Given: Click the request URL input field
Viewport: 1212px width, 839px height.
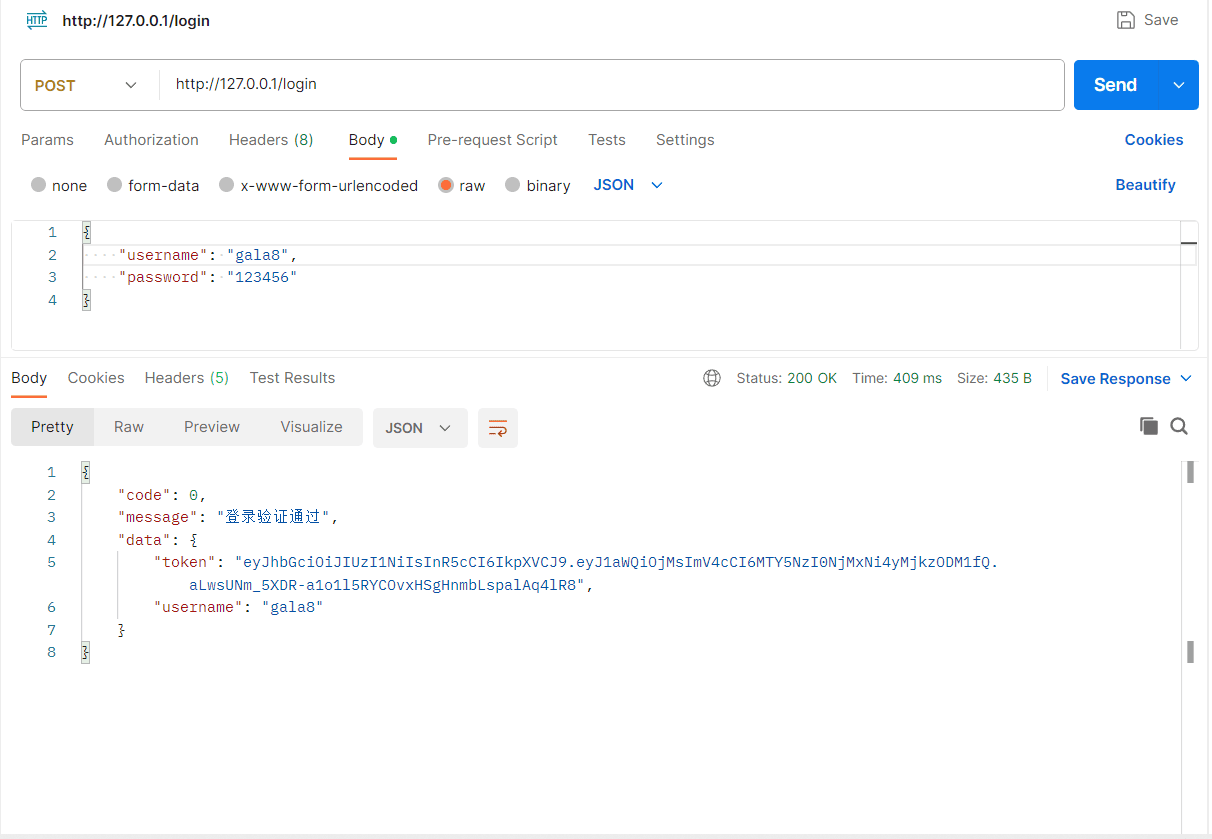Looking at the screenshot, I should click(x=610, y=85).
